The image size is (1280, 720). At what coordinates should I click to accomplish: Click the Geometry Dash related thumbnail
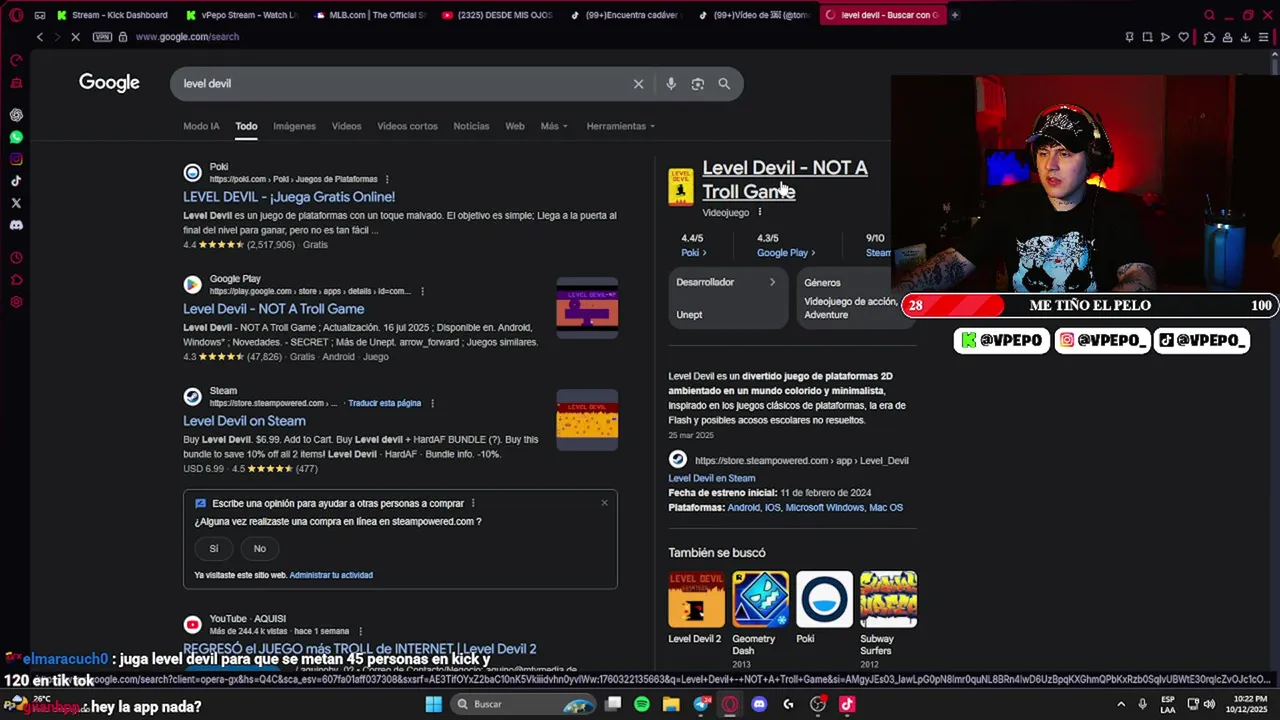point(760,599)
